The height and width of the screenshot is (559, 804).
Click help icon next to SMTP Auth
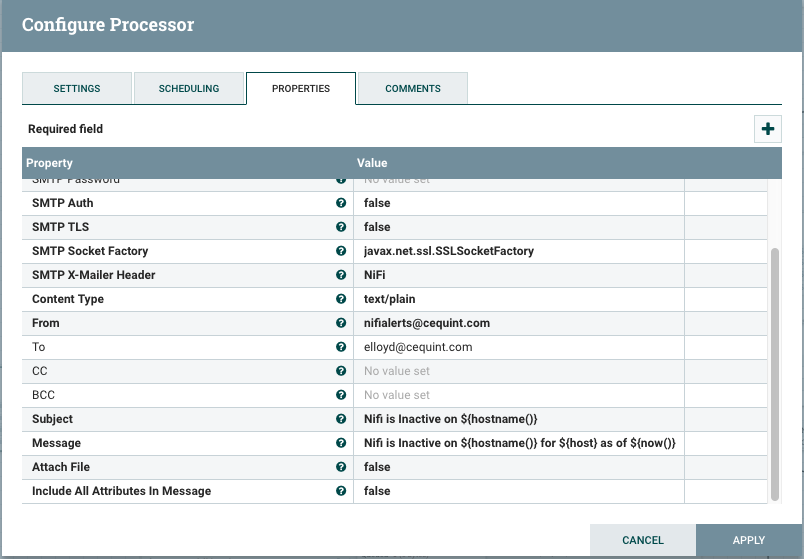[x=342, y=203]
